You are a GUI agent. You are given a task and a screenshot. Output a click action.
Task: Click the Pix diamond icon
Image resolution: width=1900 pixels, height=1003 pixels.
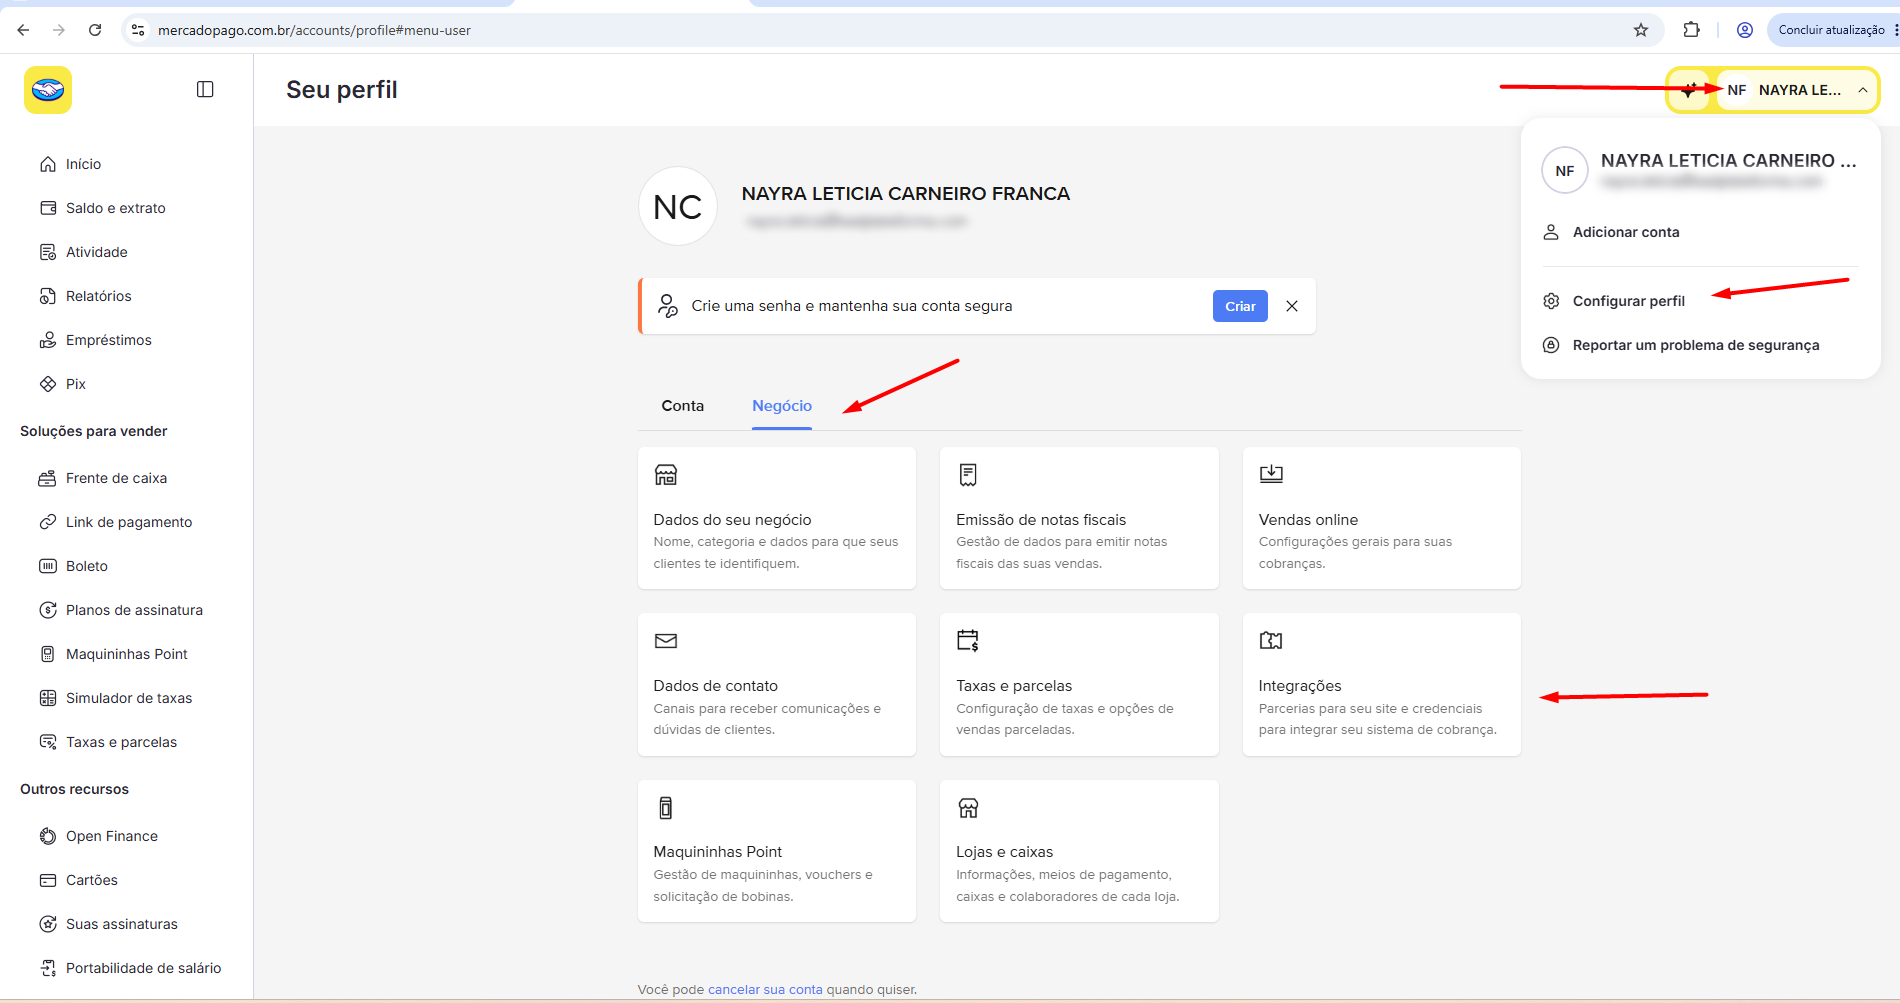click(48, 384)
